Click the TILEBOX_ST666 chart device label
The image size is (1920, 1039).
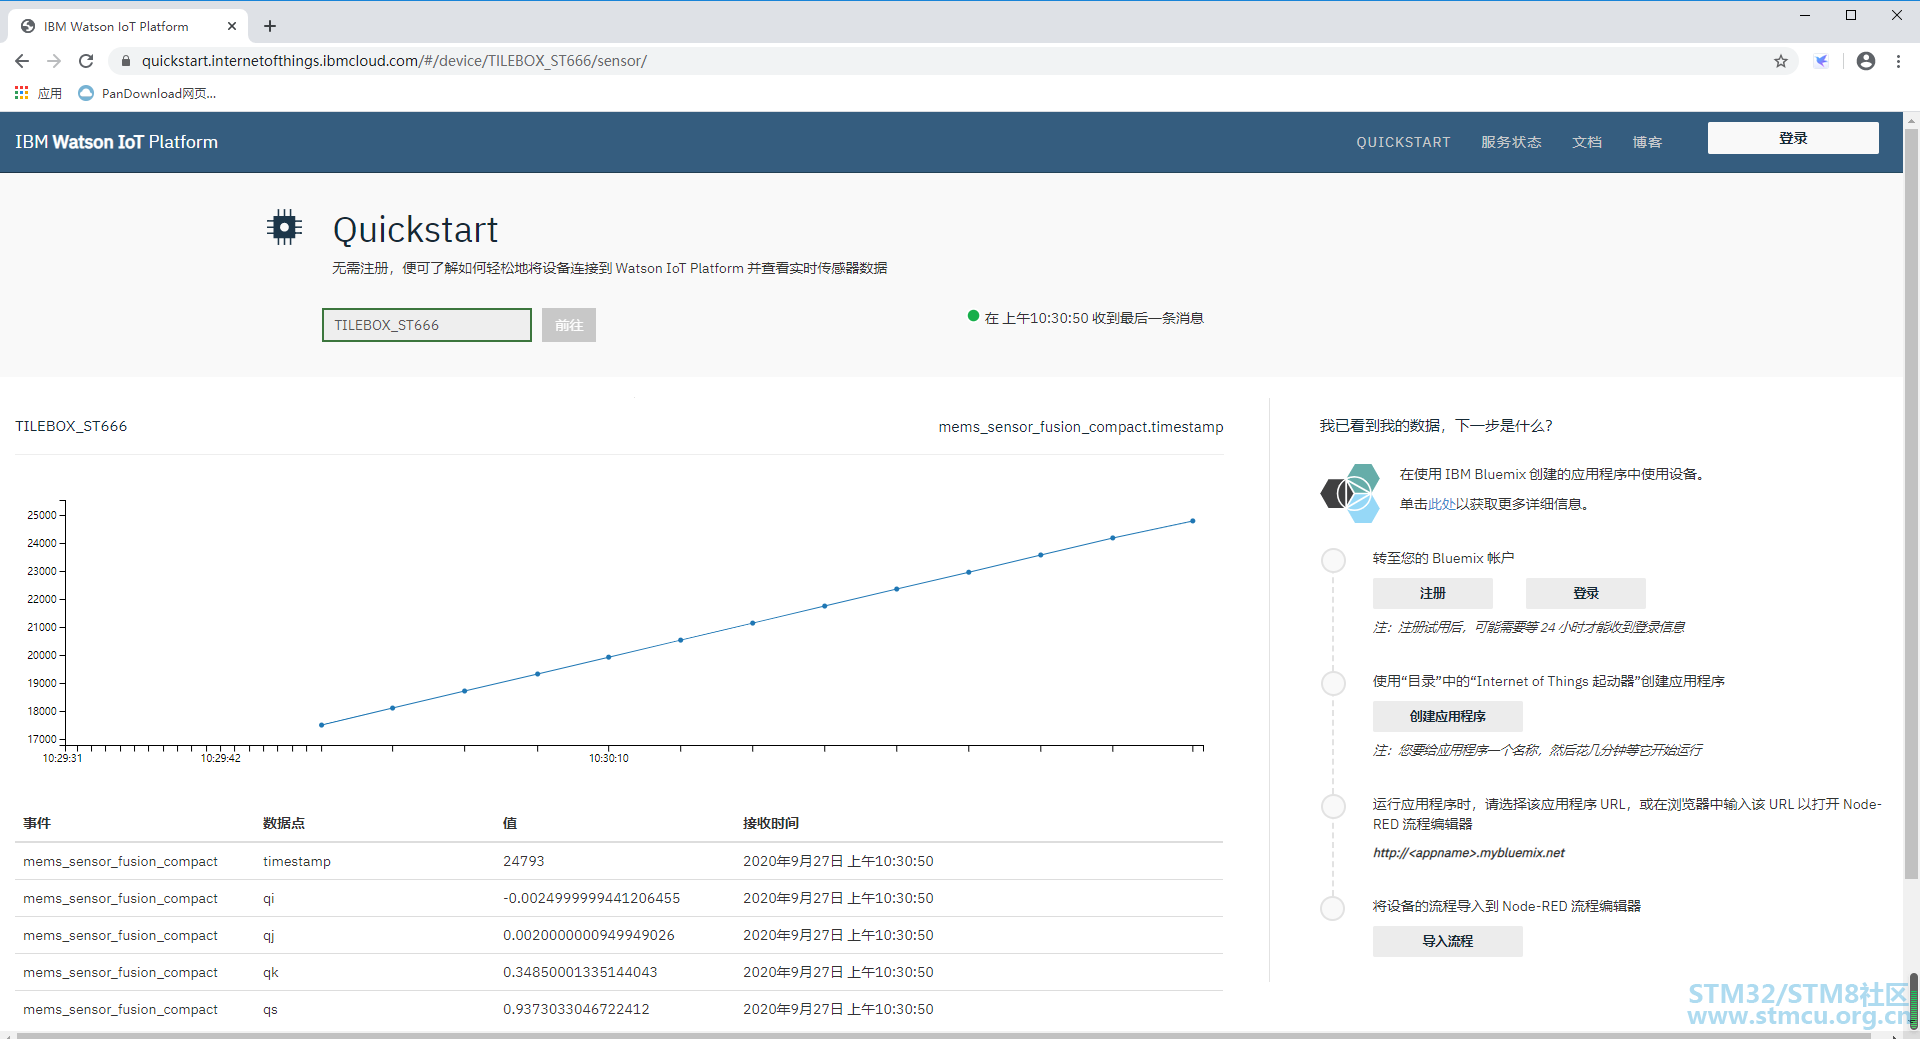pyautogui.click(x=71, y=426)
